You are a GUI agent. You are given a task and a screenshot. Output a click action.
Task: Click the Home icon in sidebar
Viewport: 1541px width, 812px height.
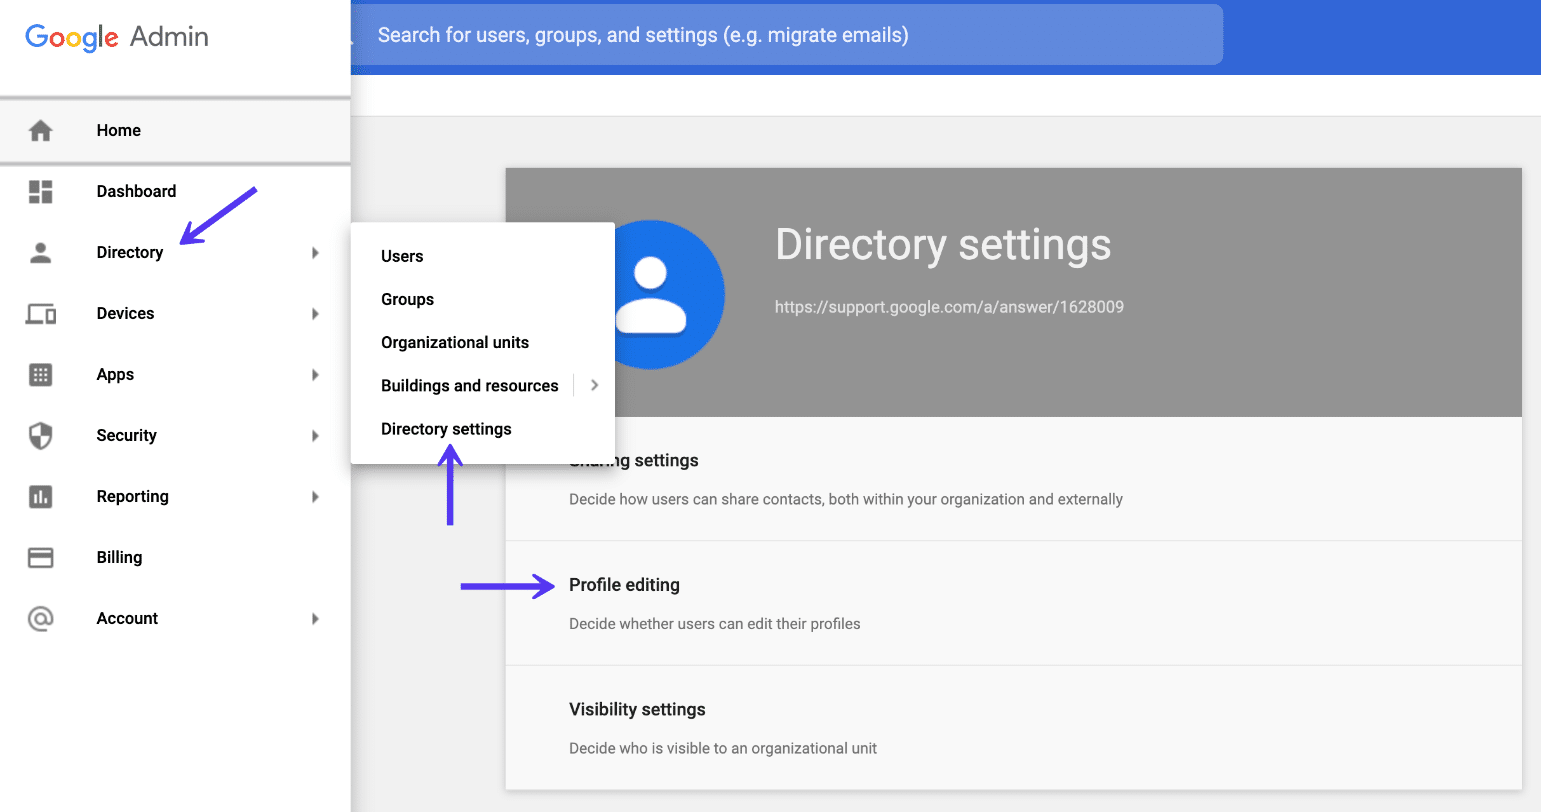[x=40, y=130]
